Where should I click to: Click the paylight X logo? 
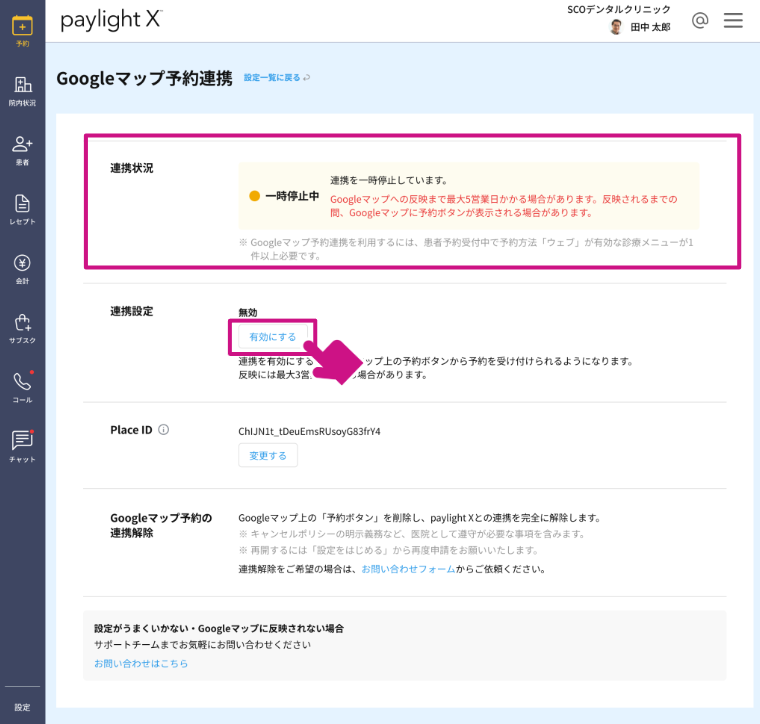point(111,20)
